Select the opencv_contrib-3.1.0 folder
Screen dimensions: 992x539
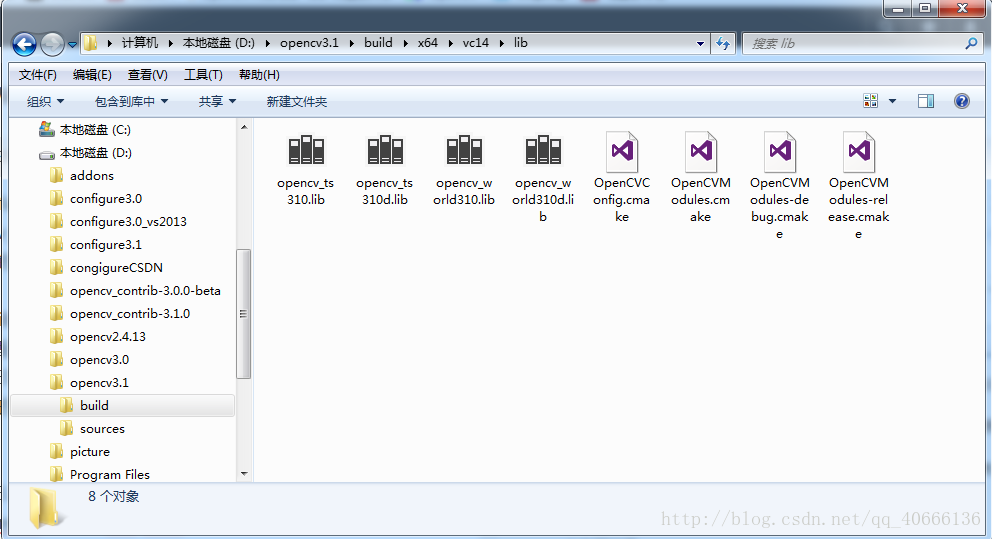(x=130, y=314)
